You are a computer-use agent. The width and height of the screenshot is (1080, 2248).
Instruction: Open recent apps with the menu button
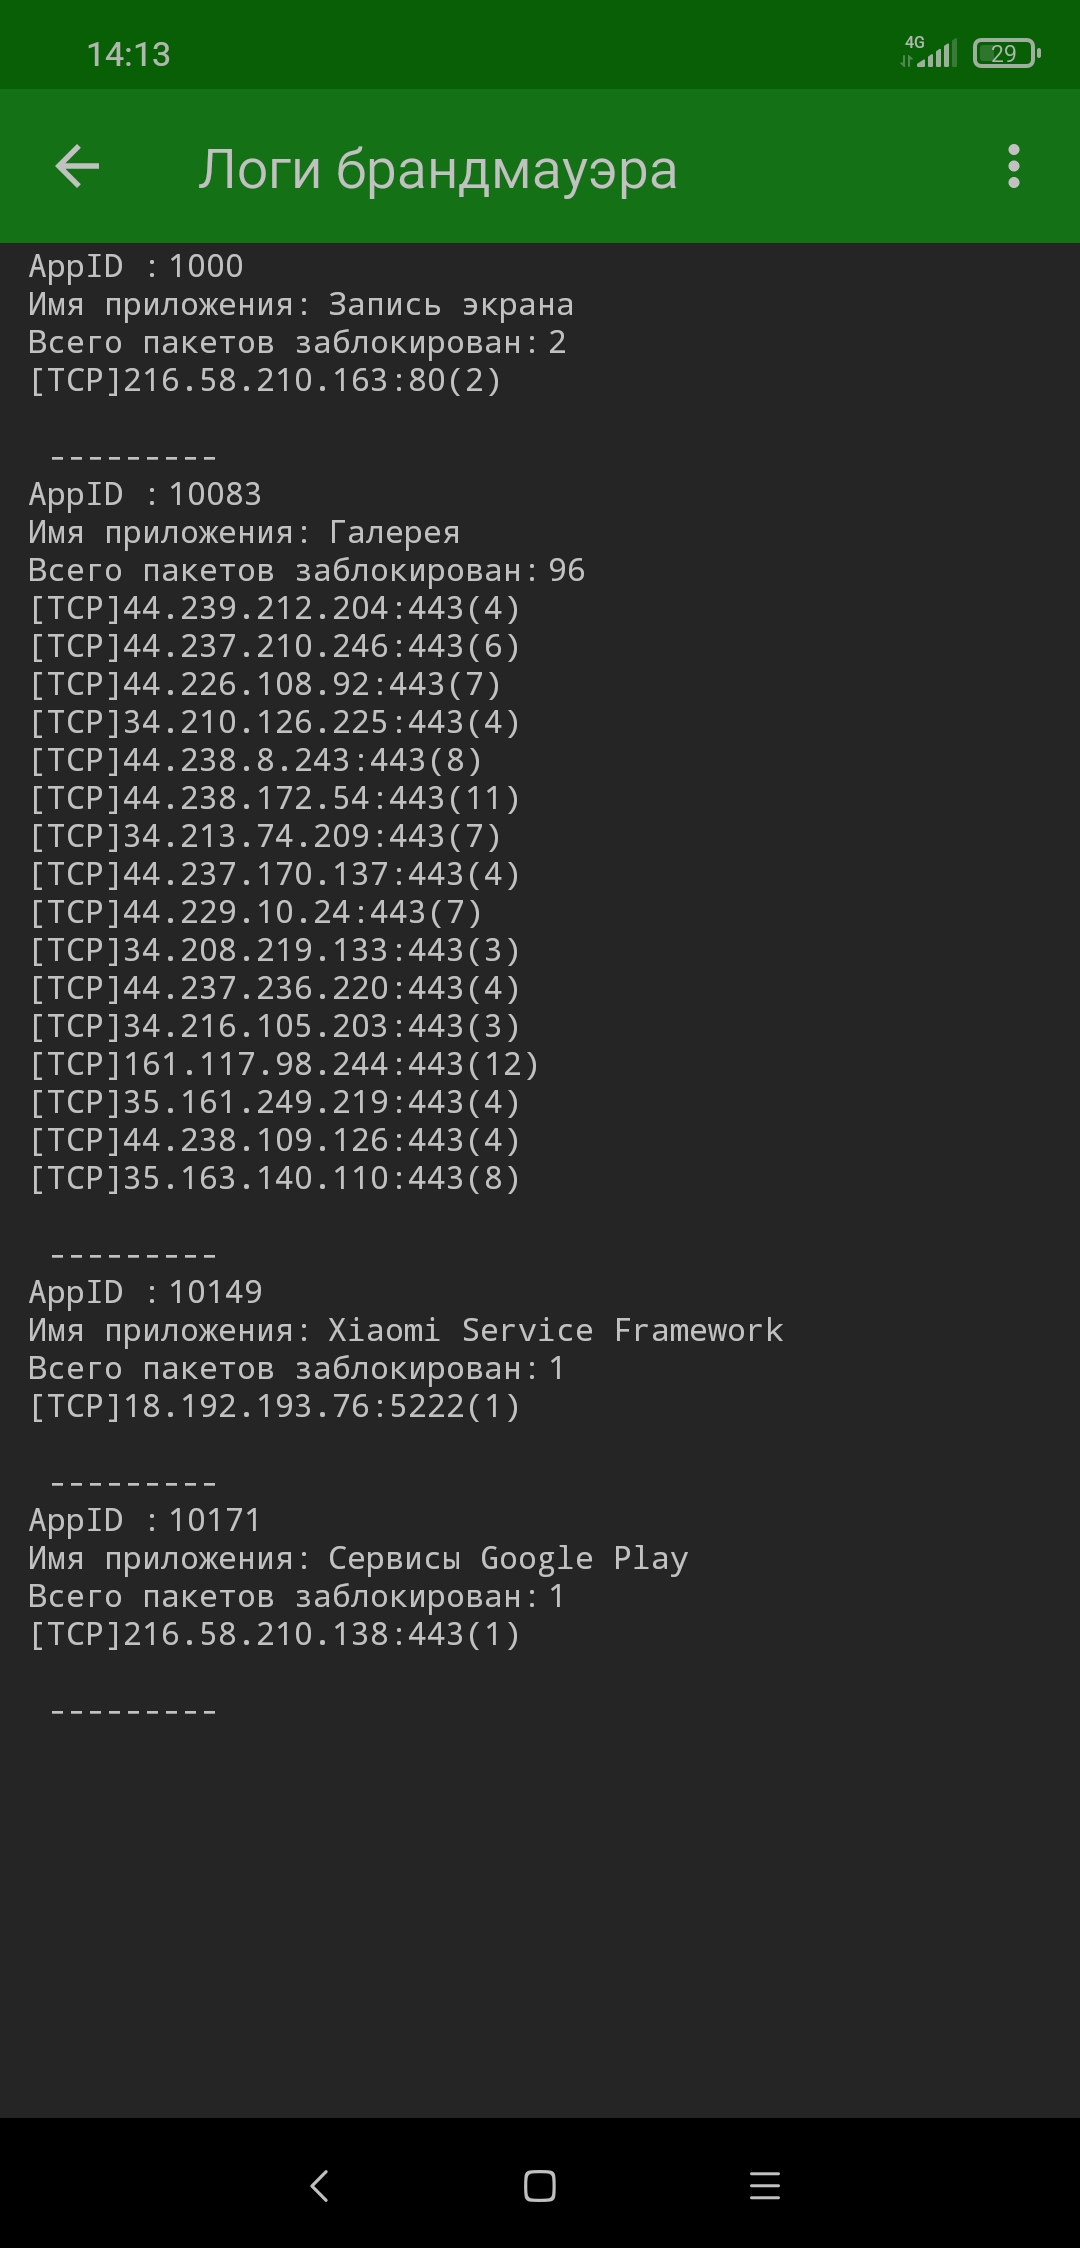(x=764, y=2185)
